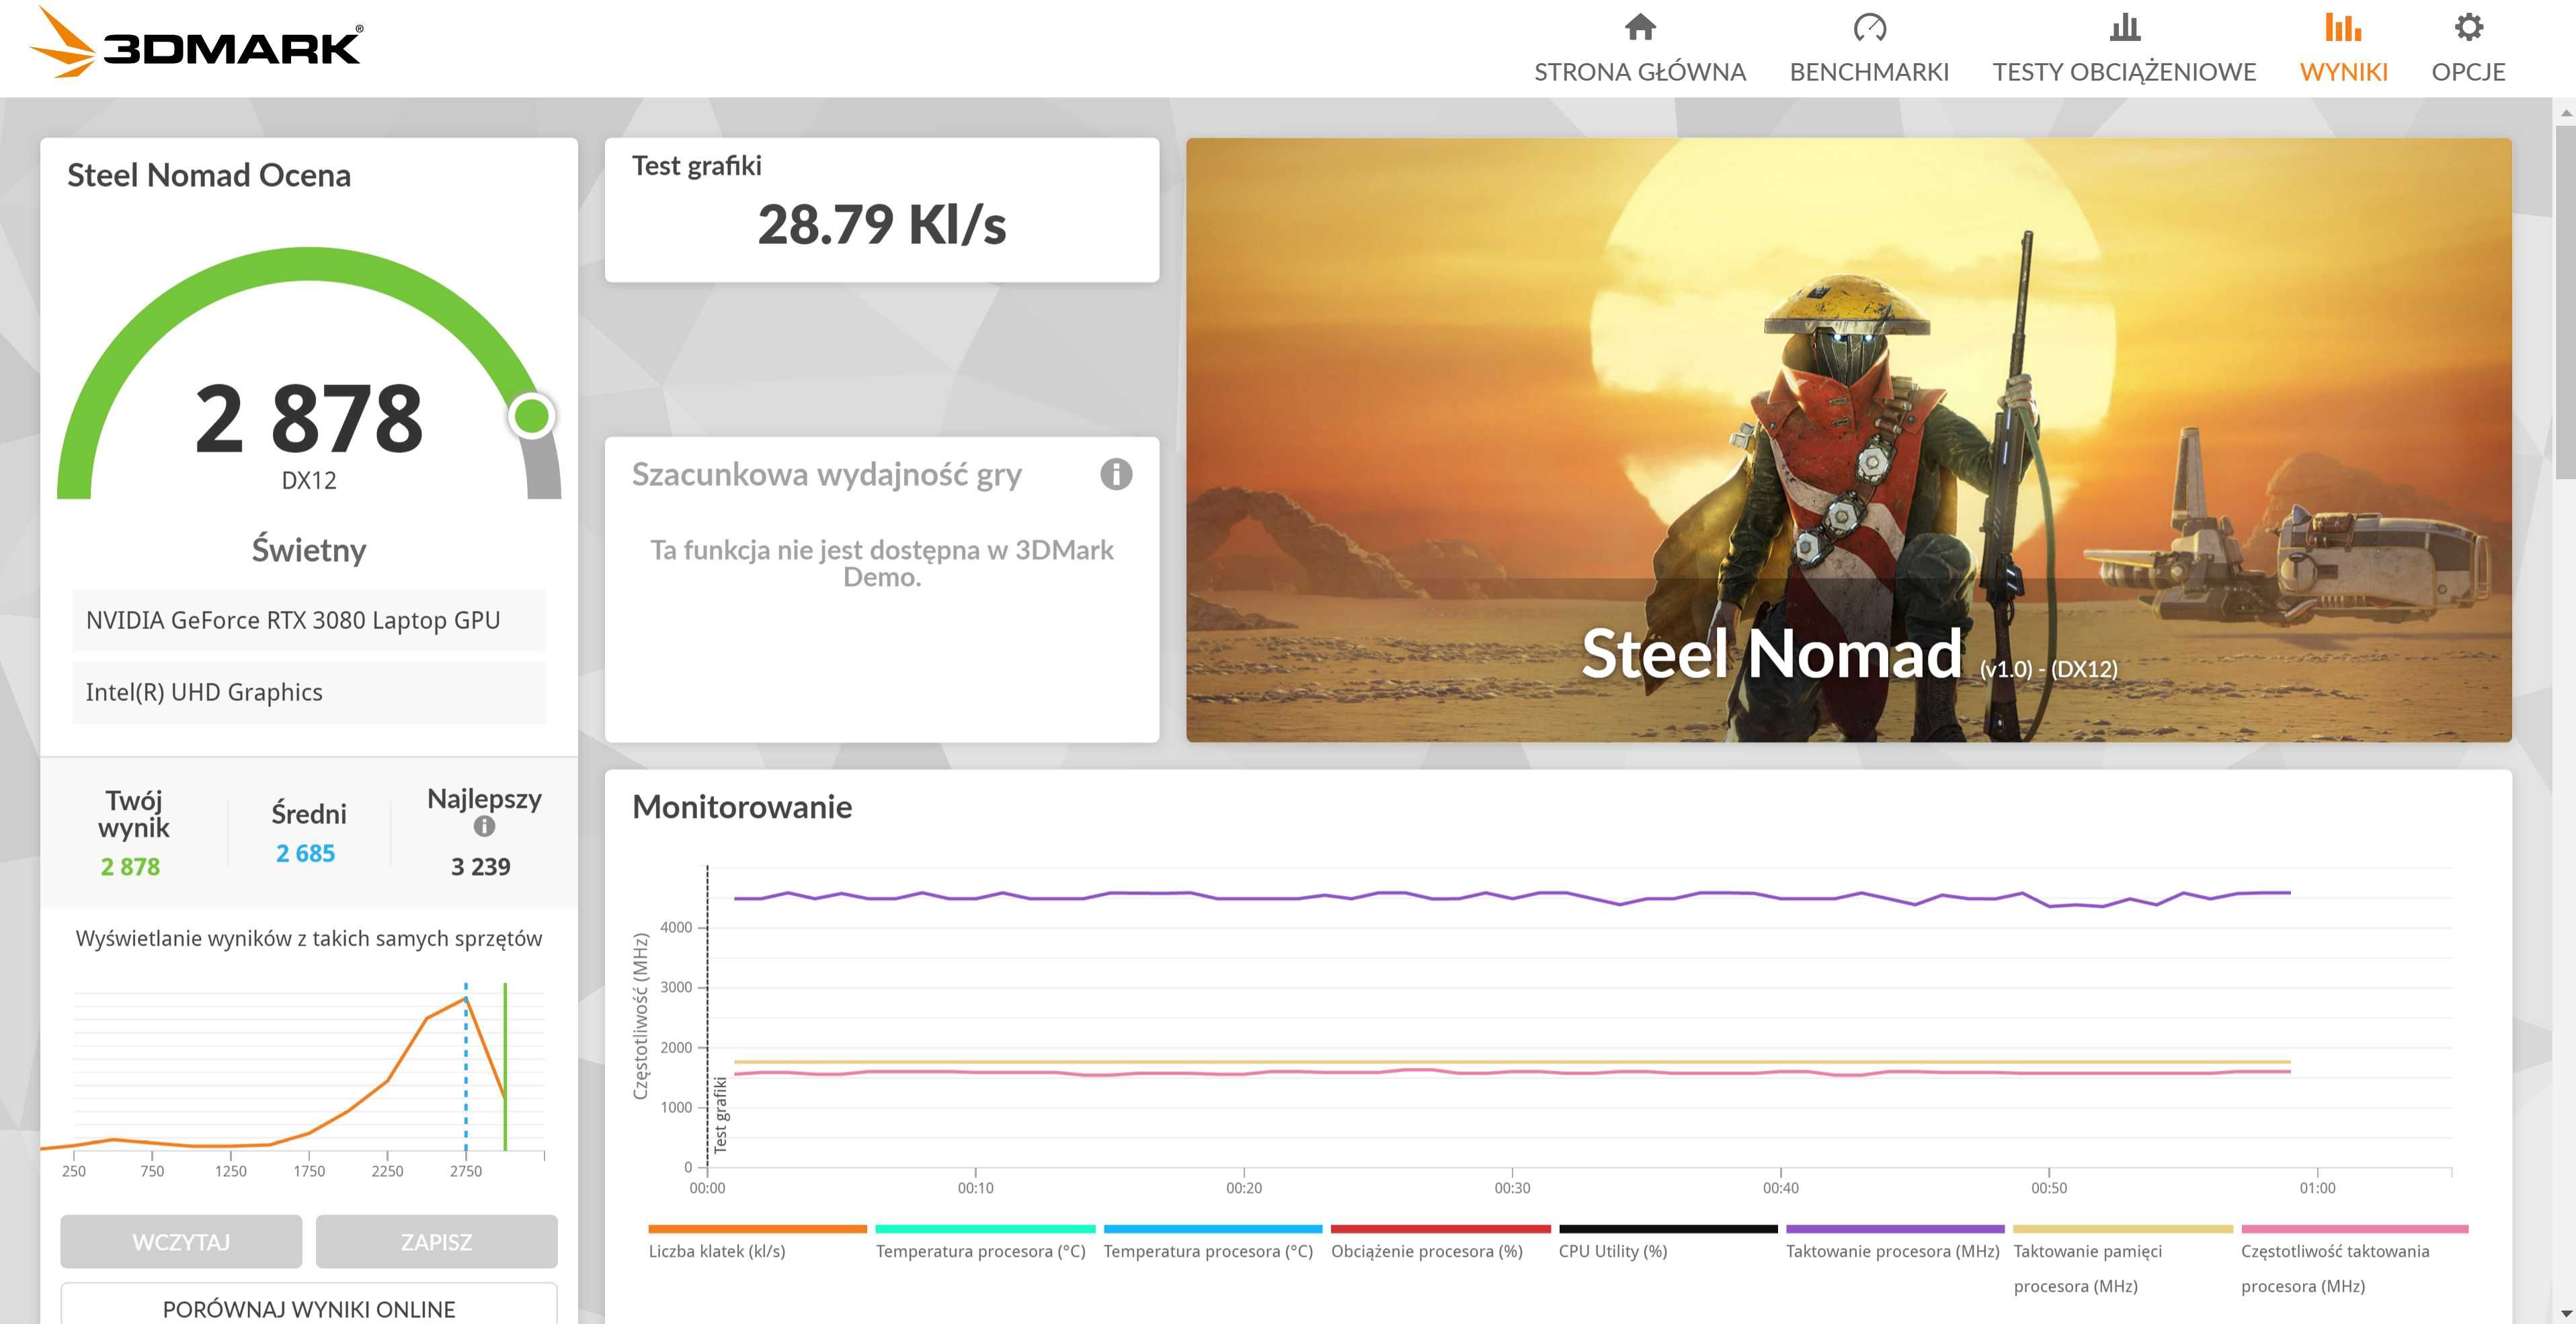2576x1324 pixels.
Task: Click the bar chart icon above Testy Obciążeniowe
Action: [x=2124, y=27]
